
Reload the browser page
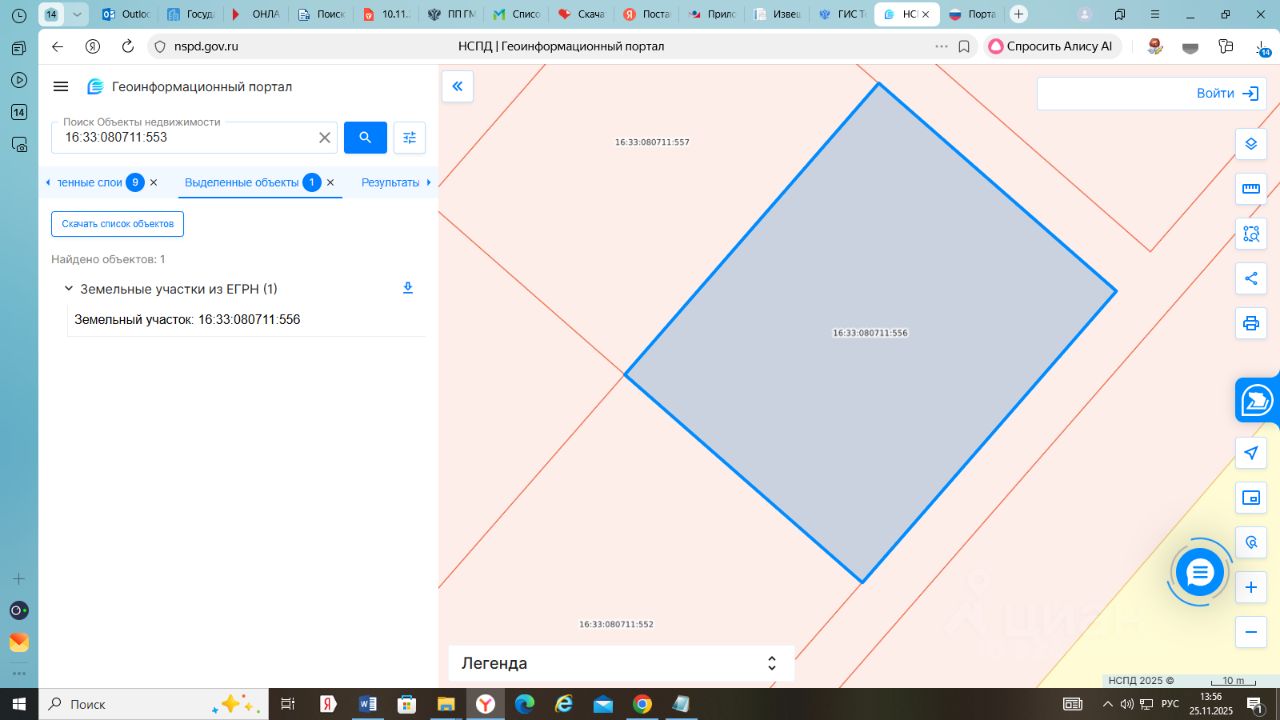coord(127,46)
